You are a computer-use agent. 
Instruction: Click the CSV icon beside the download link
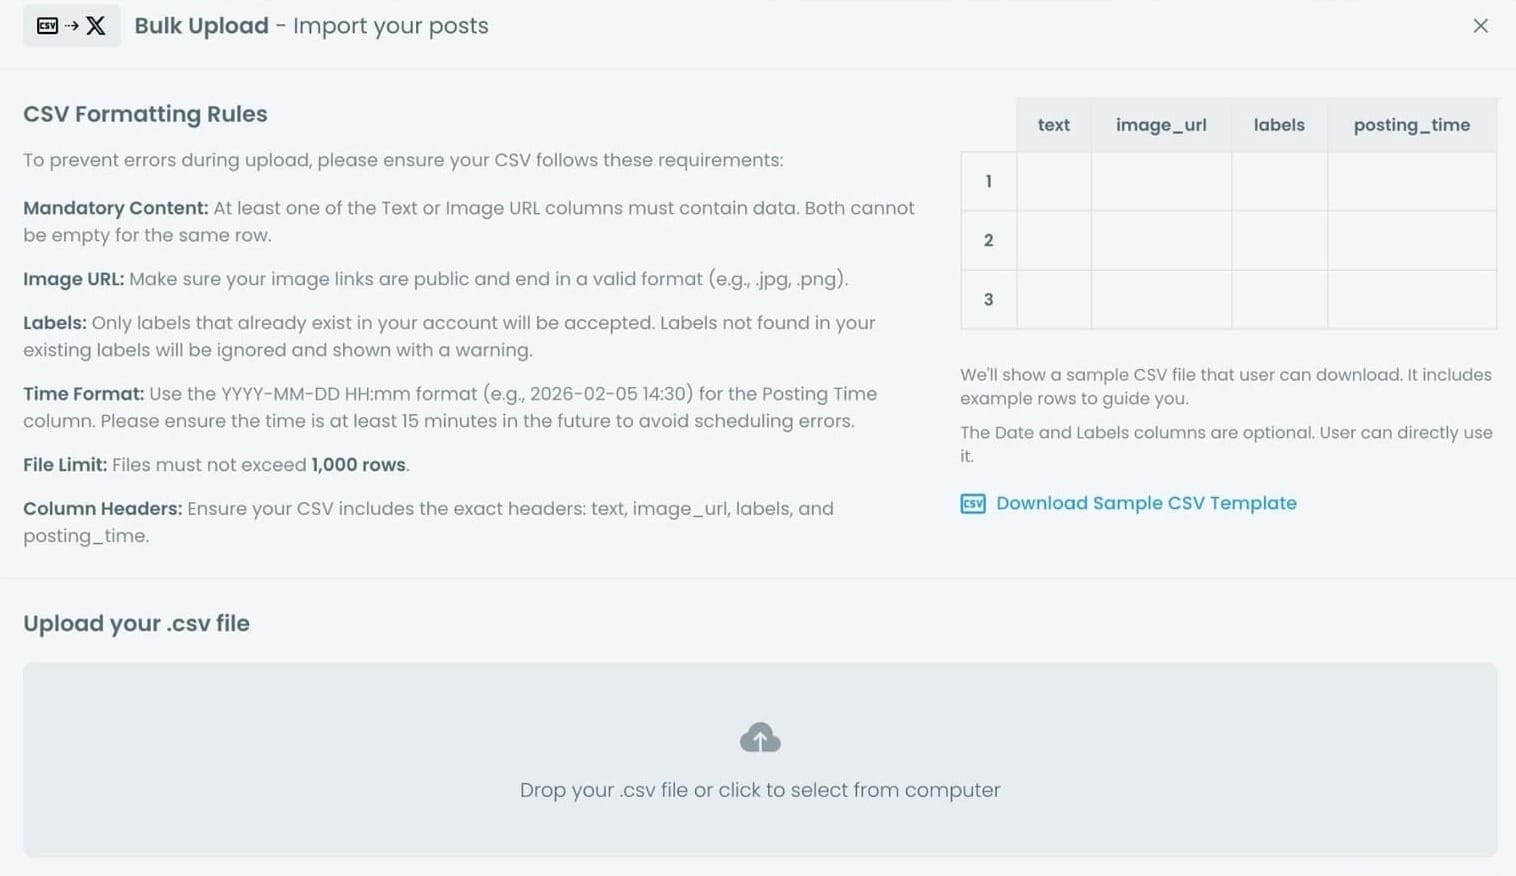[971, 503]
